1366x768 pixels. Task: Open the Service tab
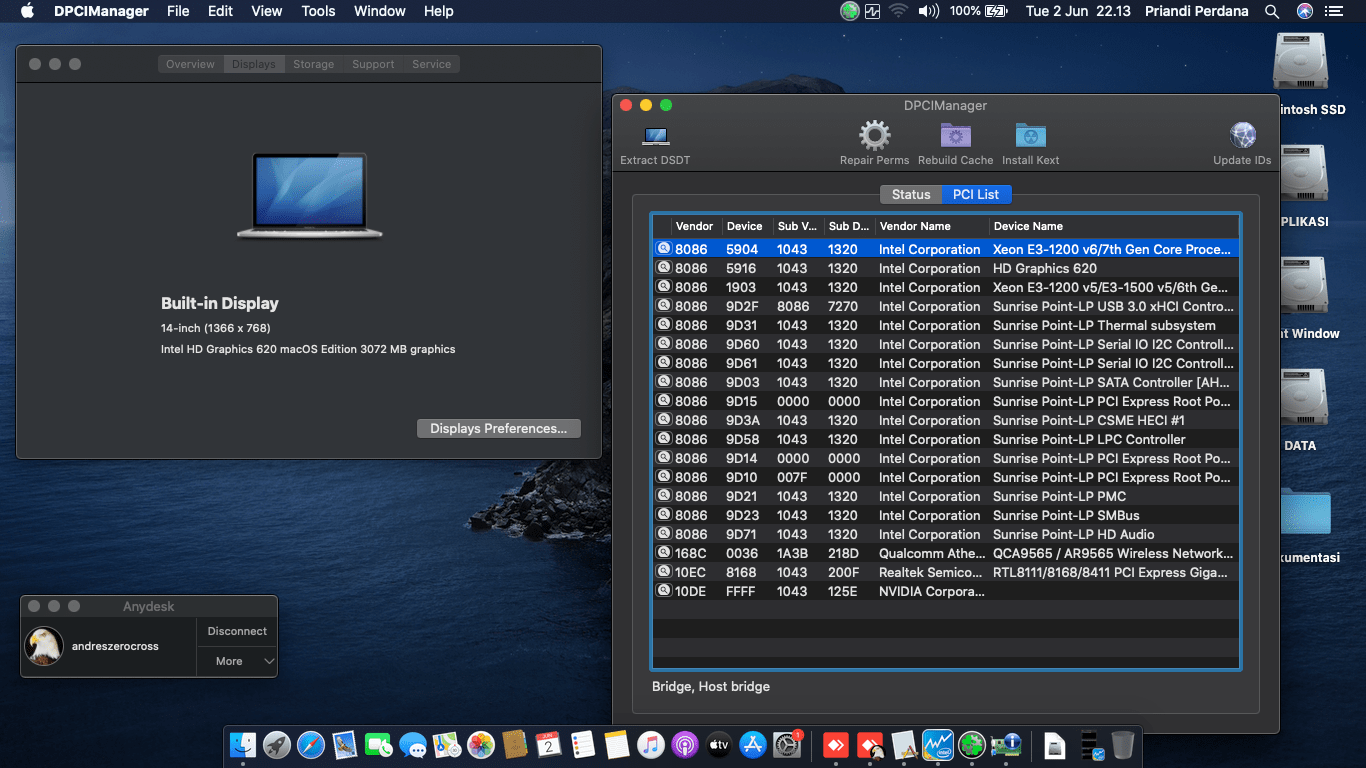tap(432, 64)
